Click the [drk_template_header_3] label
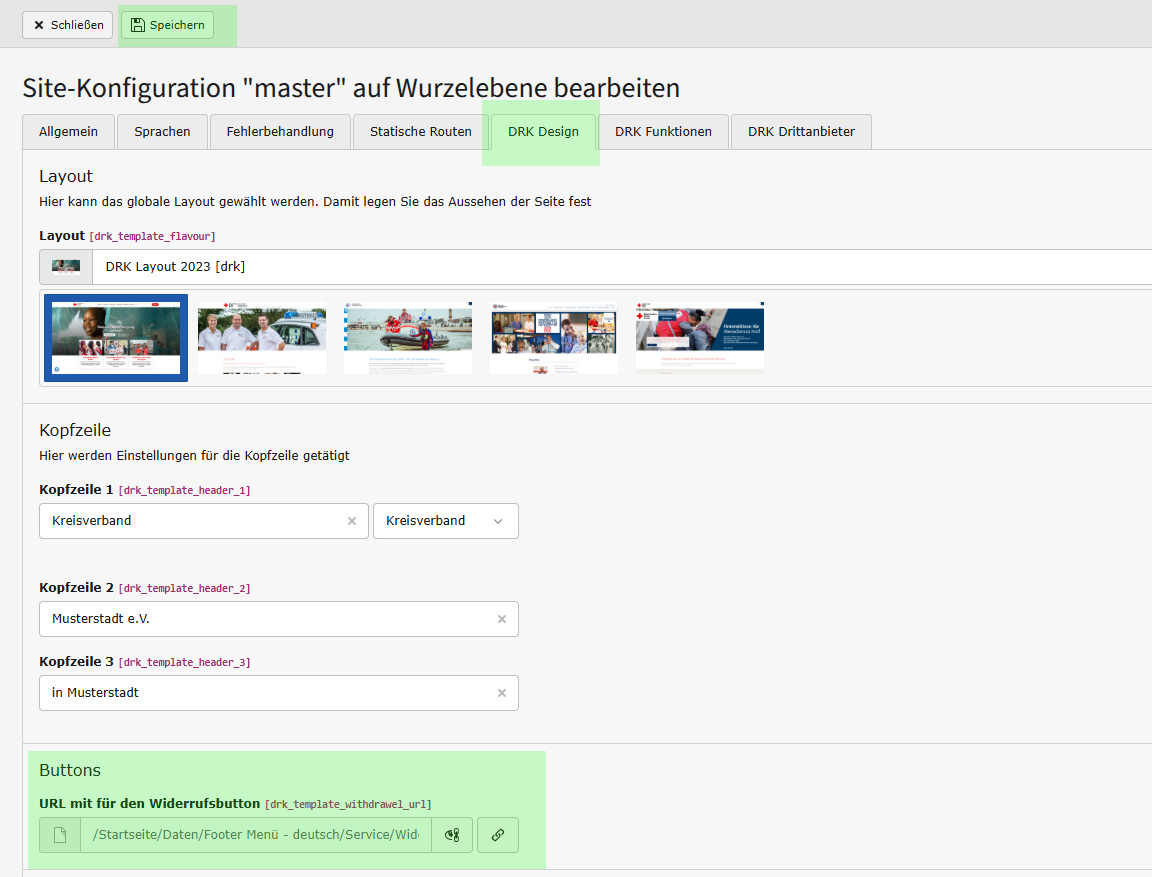The height and width of the screenshot is (877, 1152). click(184, 663)
